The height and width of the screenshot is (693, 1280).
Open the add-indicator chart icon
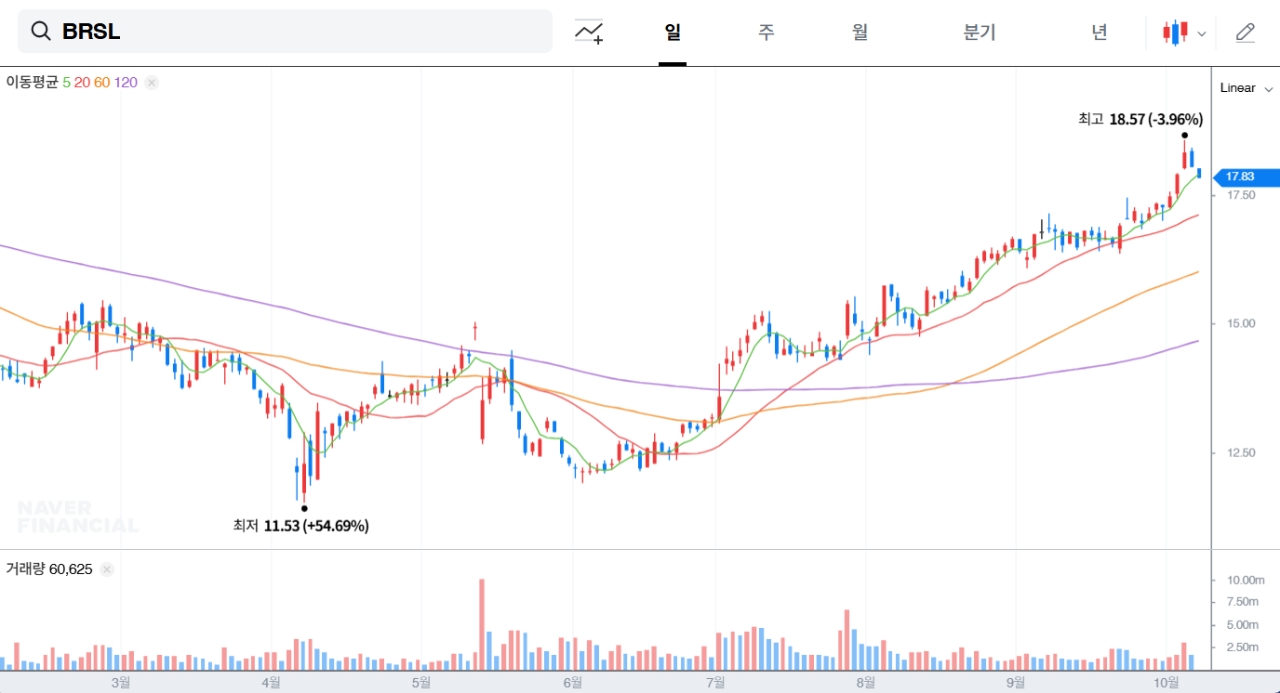[589, 32]
